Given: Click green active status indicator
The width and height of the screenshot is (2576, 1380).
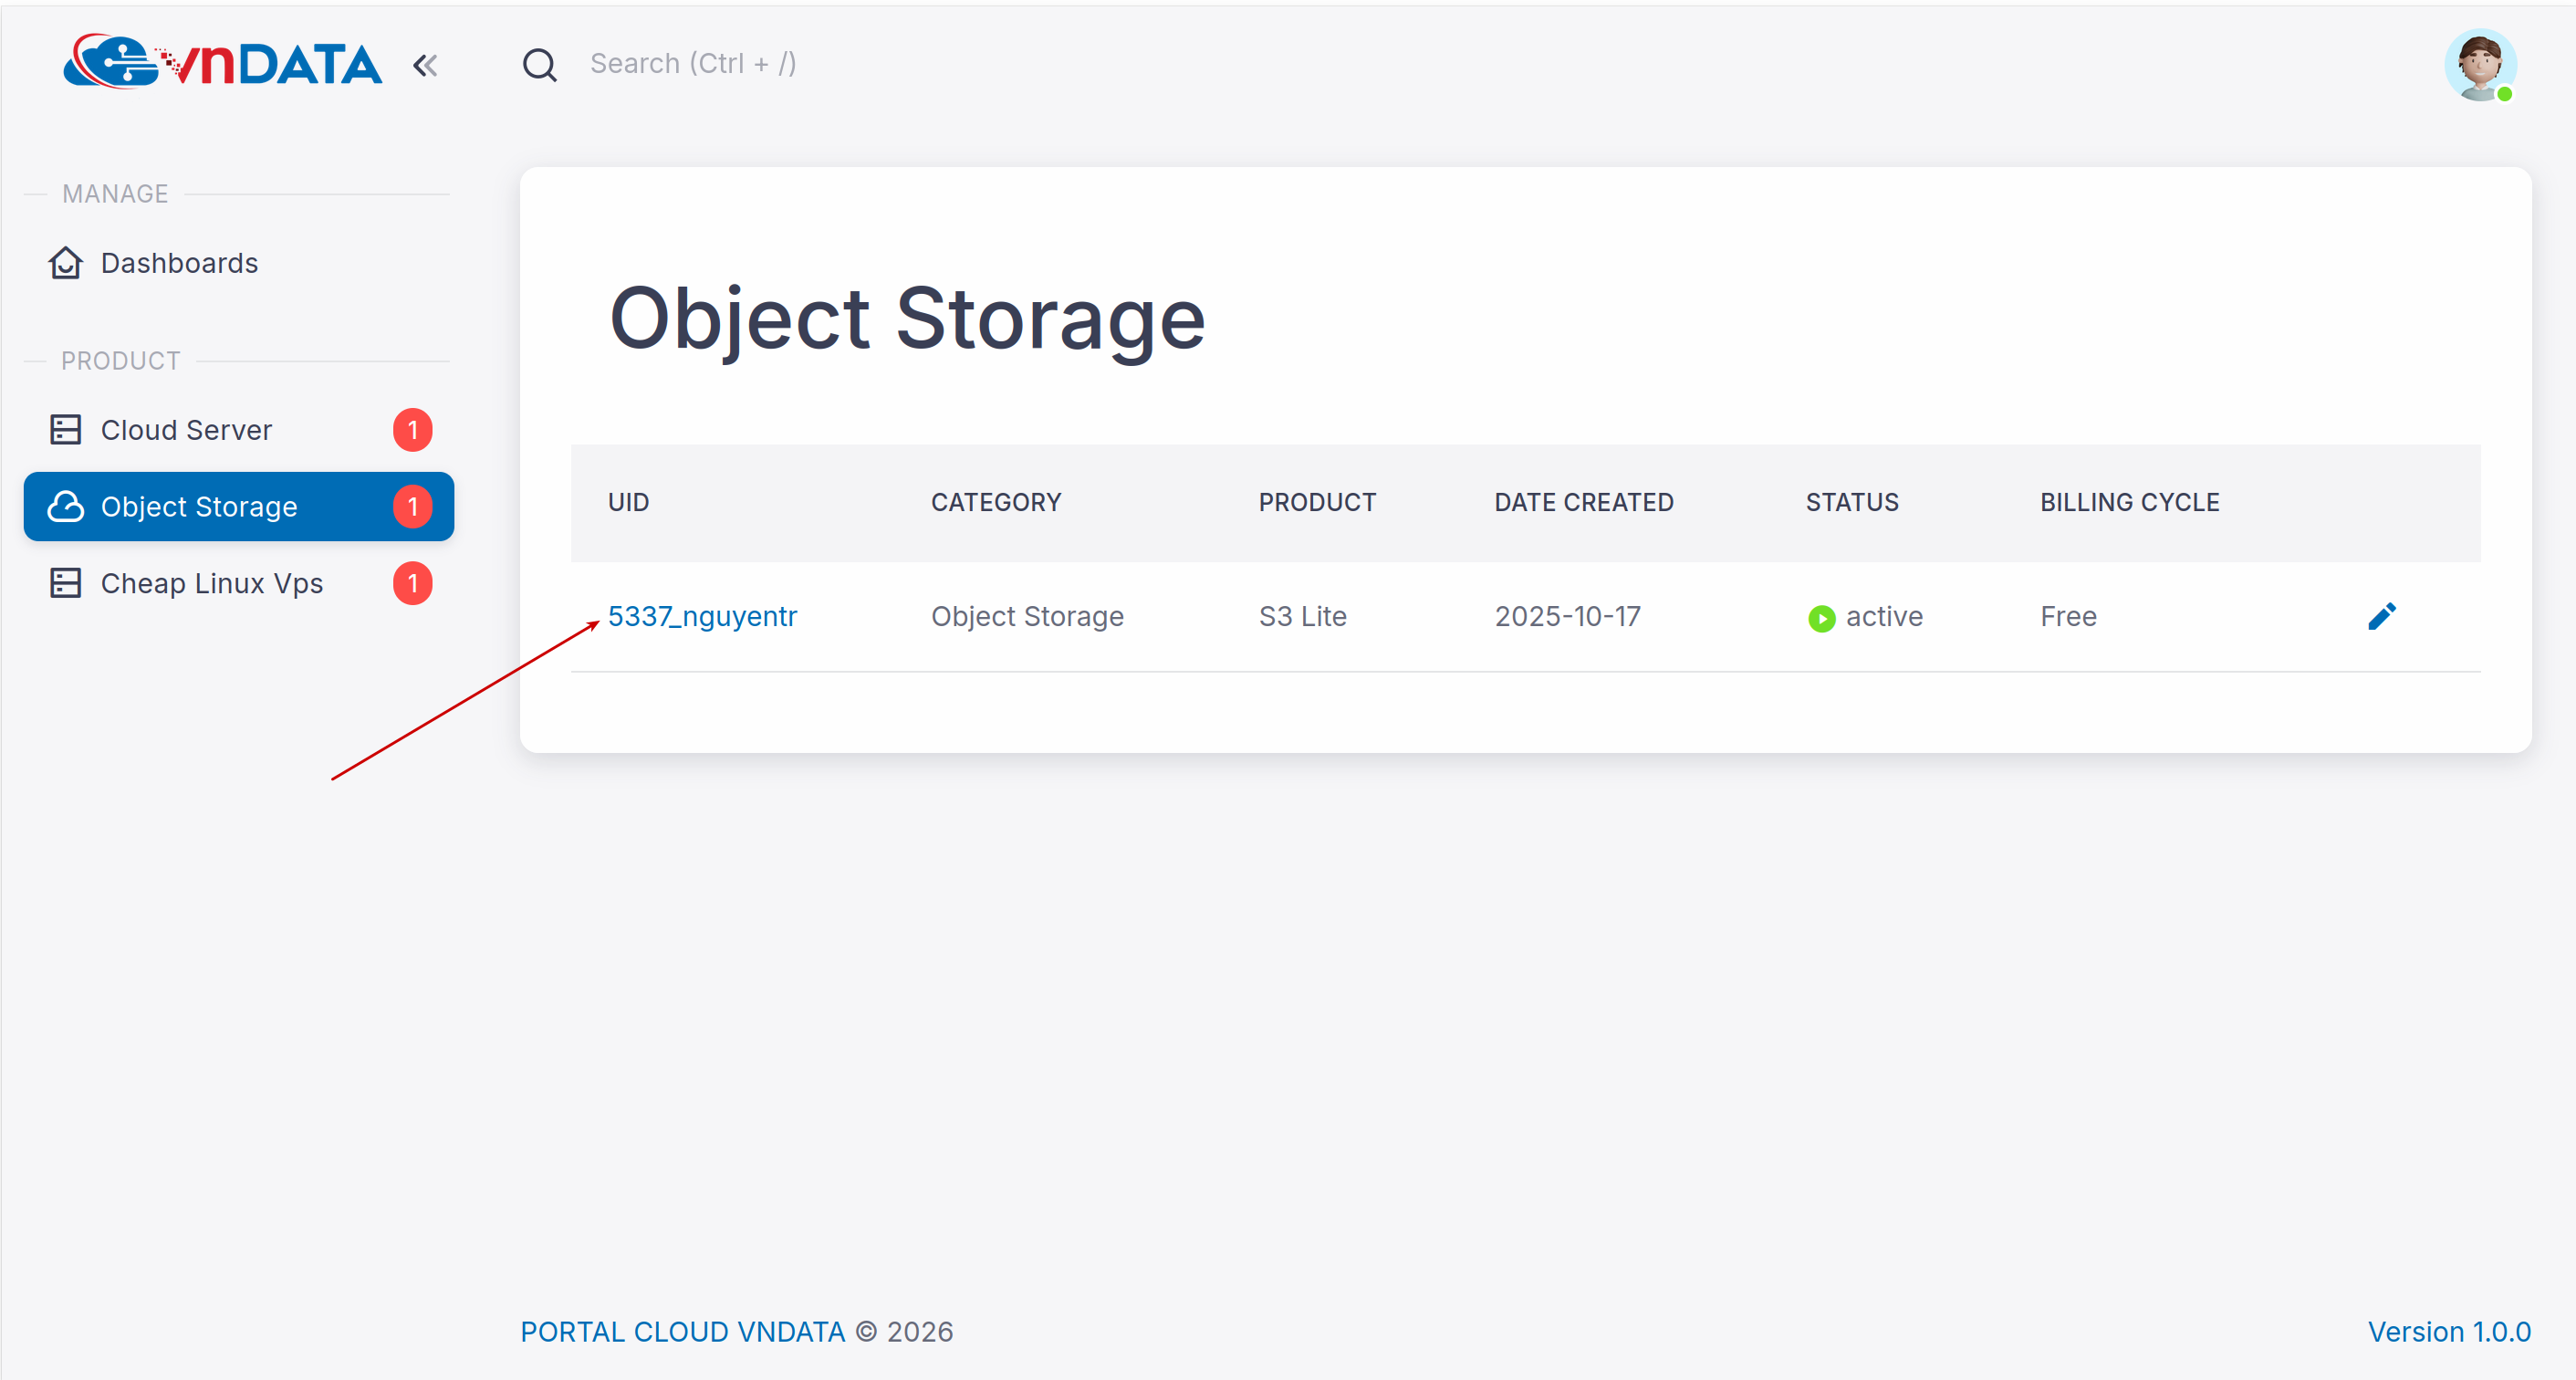Looking at the screenshot, I should (1822, 618).
